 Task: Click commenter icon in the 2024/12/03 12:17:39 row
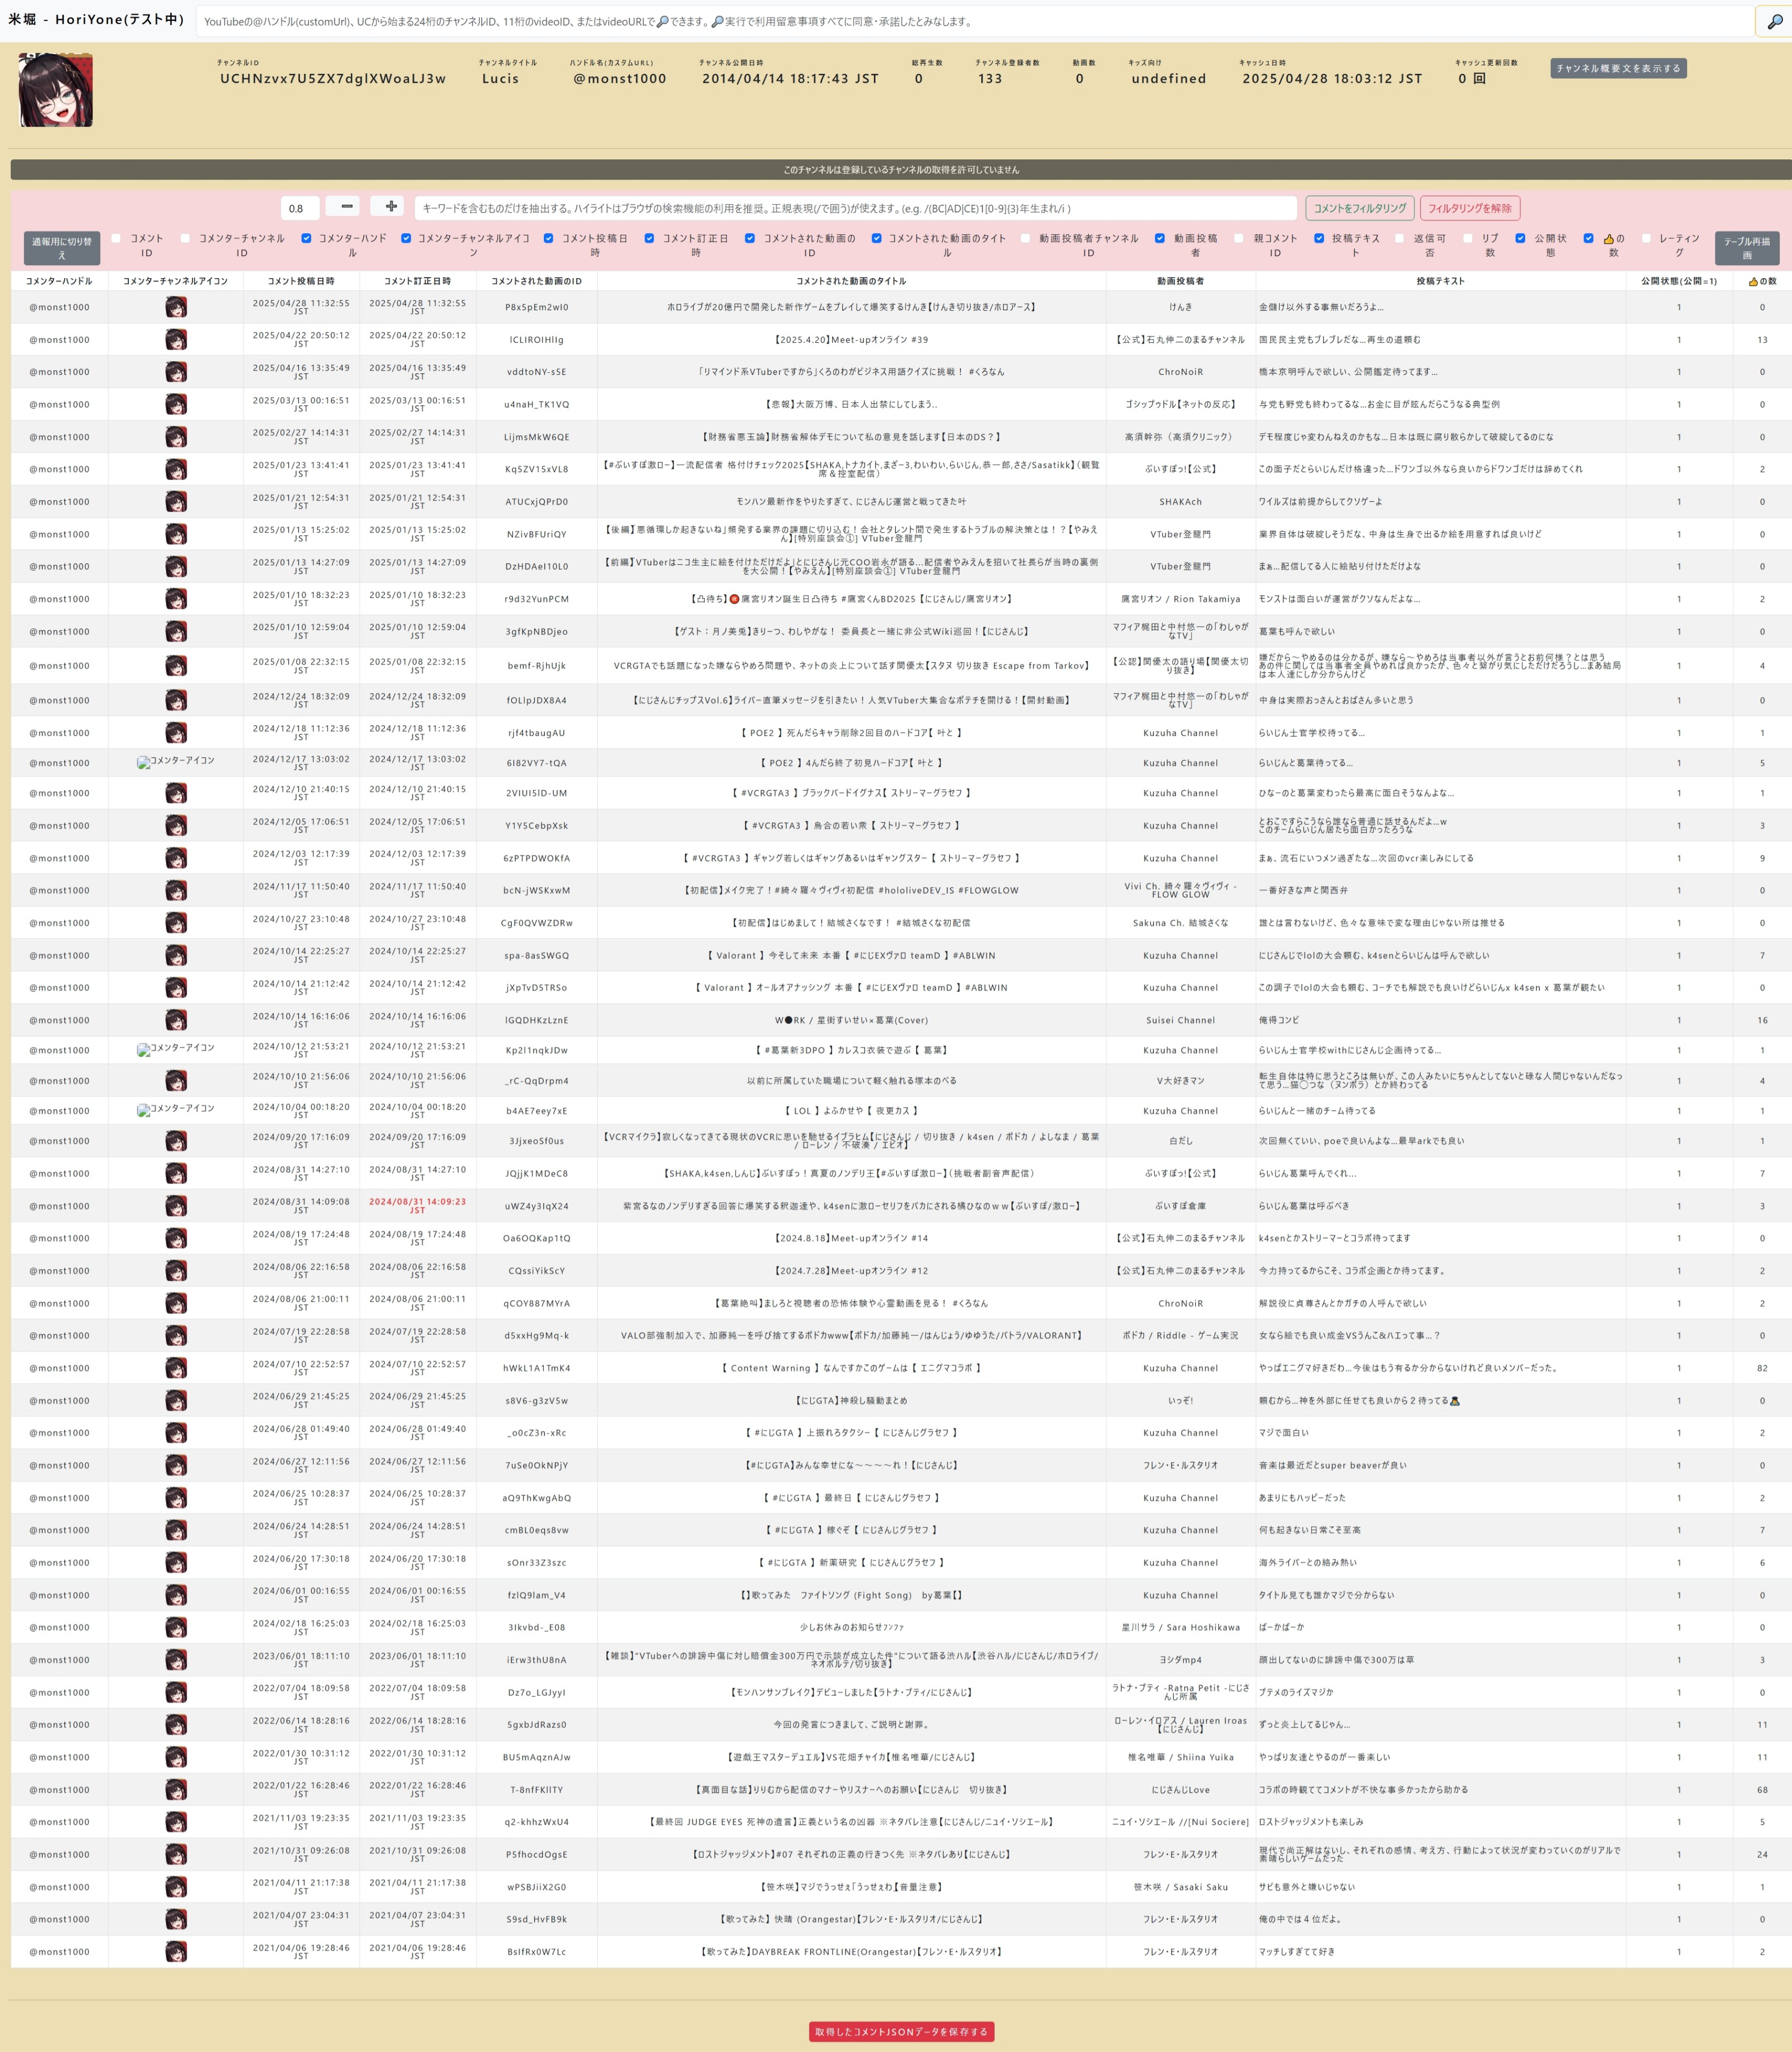click(x=176, y=858)
